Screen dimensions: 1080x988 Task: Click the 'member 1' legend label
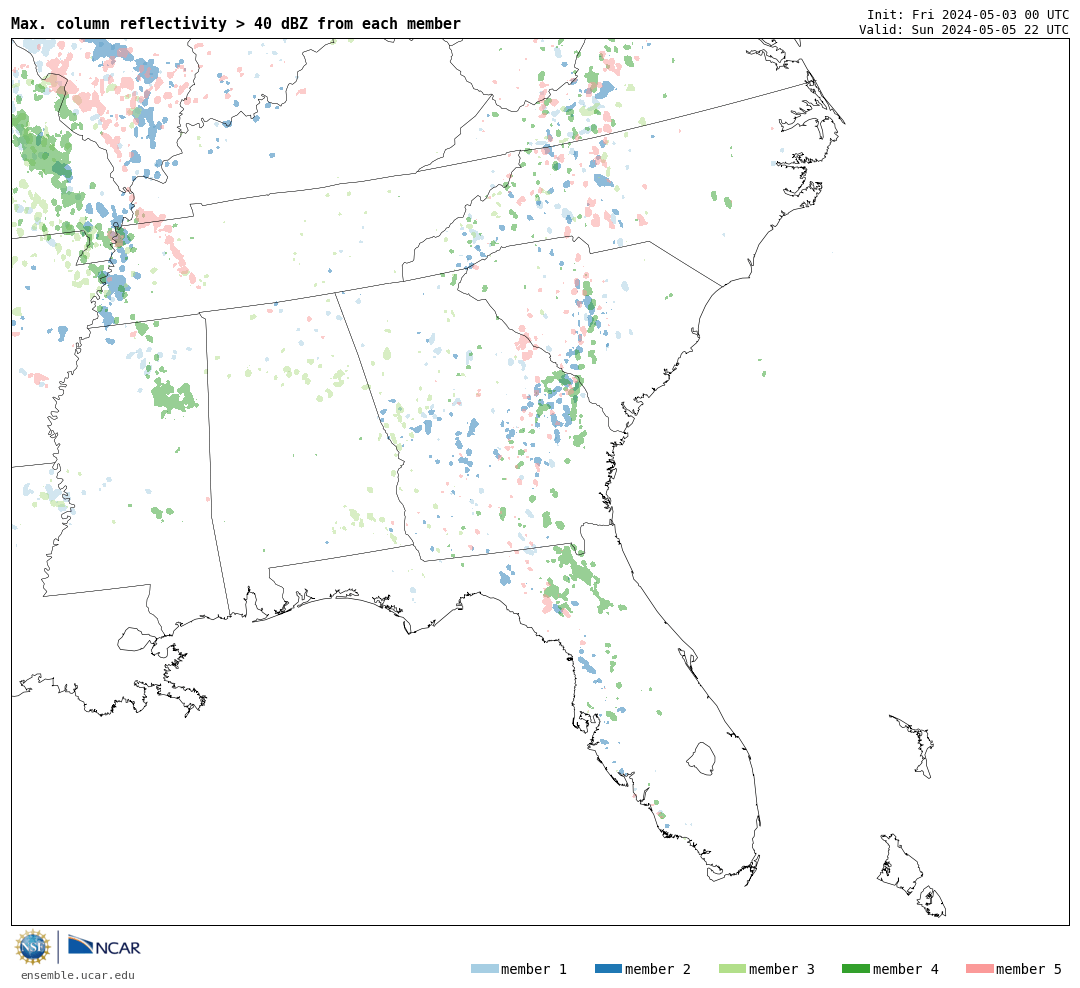[534, 969]
